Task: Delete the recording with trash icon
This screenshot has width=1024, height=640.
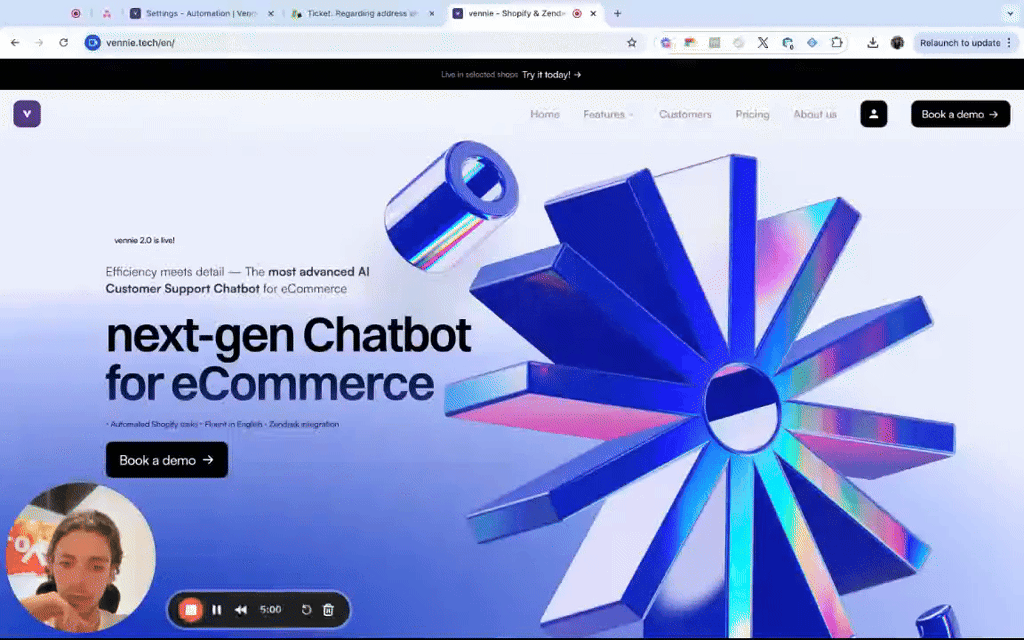Action: pos(328,609)
